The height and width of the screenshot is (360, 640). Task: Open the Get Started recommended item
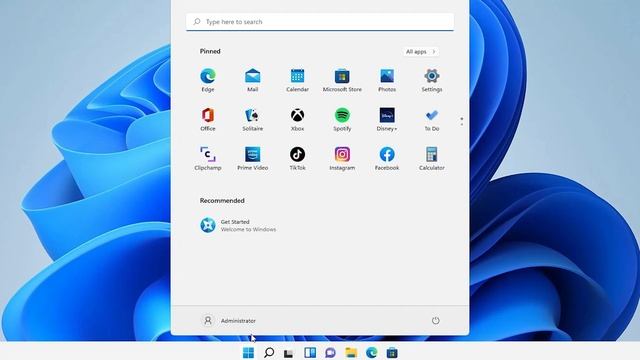[238, 225]
